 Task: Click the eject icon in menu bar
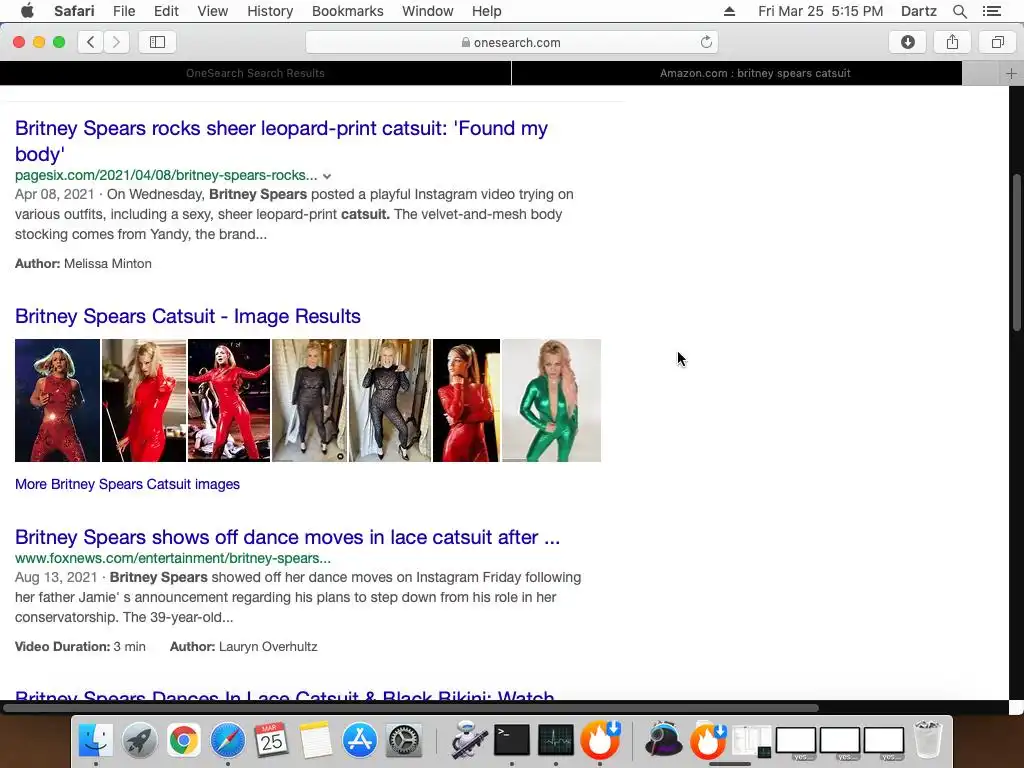tap(729, 11)
